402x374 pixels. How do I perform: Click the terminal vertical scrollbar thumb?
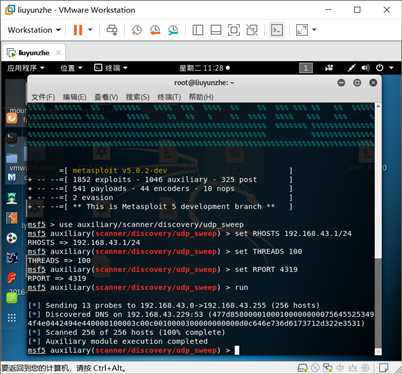tap(378, 302)
